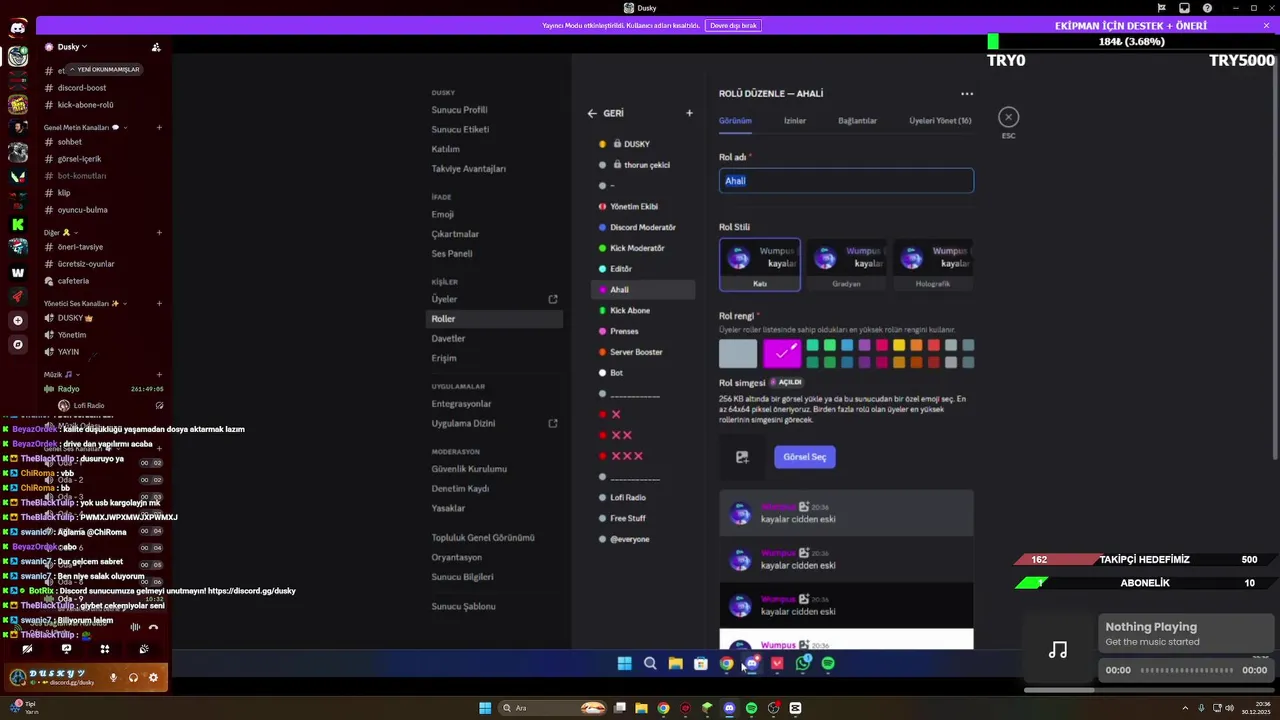Click the Add a Server plus icon
This screenshot has width=1280, height=720.
[18, 320]
